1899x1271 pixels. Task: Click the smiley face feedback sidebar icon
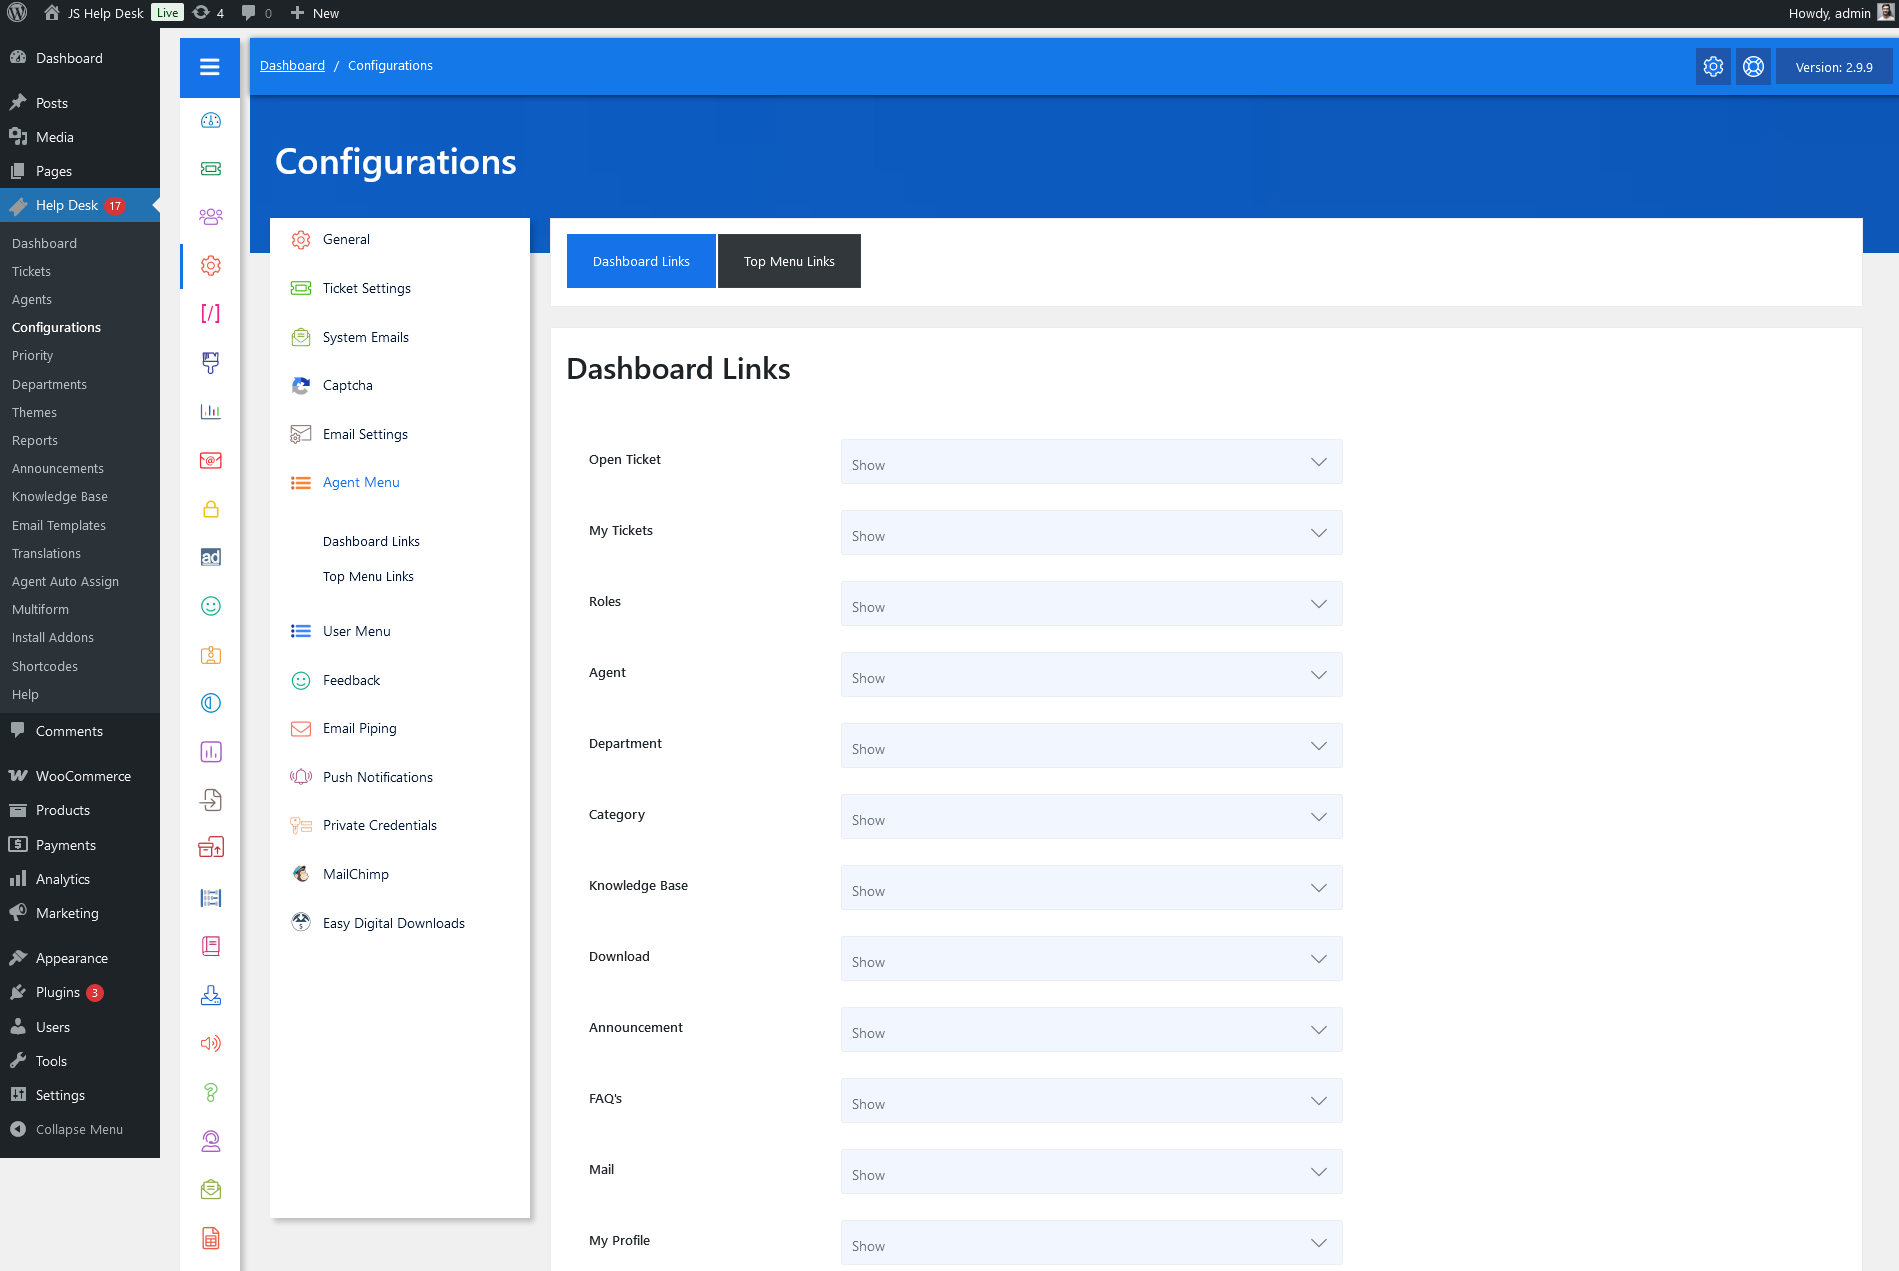(210, 606)
